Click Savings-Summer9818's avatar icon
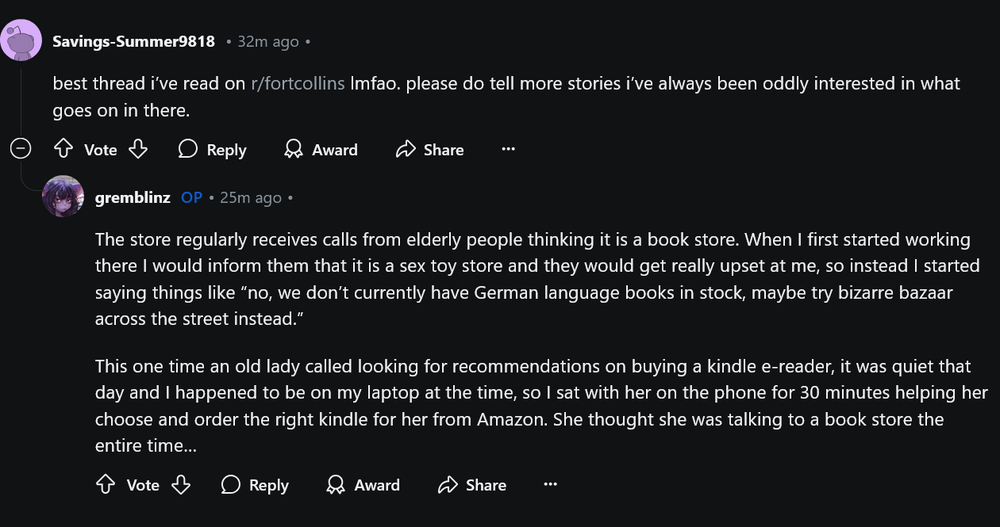The width and height of the screenshot is (1000, 527). point(20,41)
